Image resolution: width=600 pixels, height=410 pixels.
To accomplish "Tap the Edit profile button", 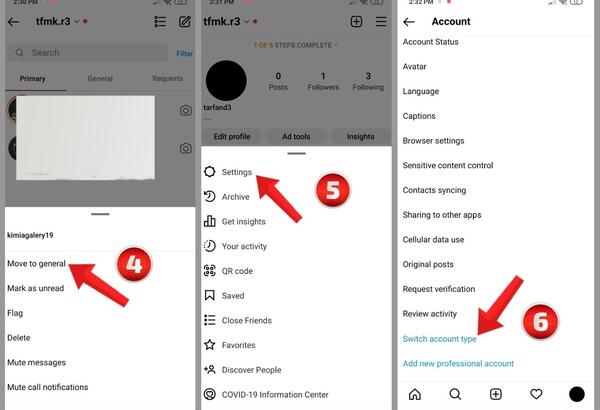I will (232, 137).
